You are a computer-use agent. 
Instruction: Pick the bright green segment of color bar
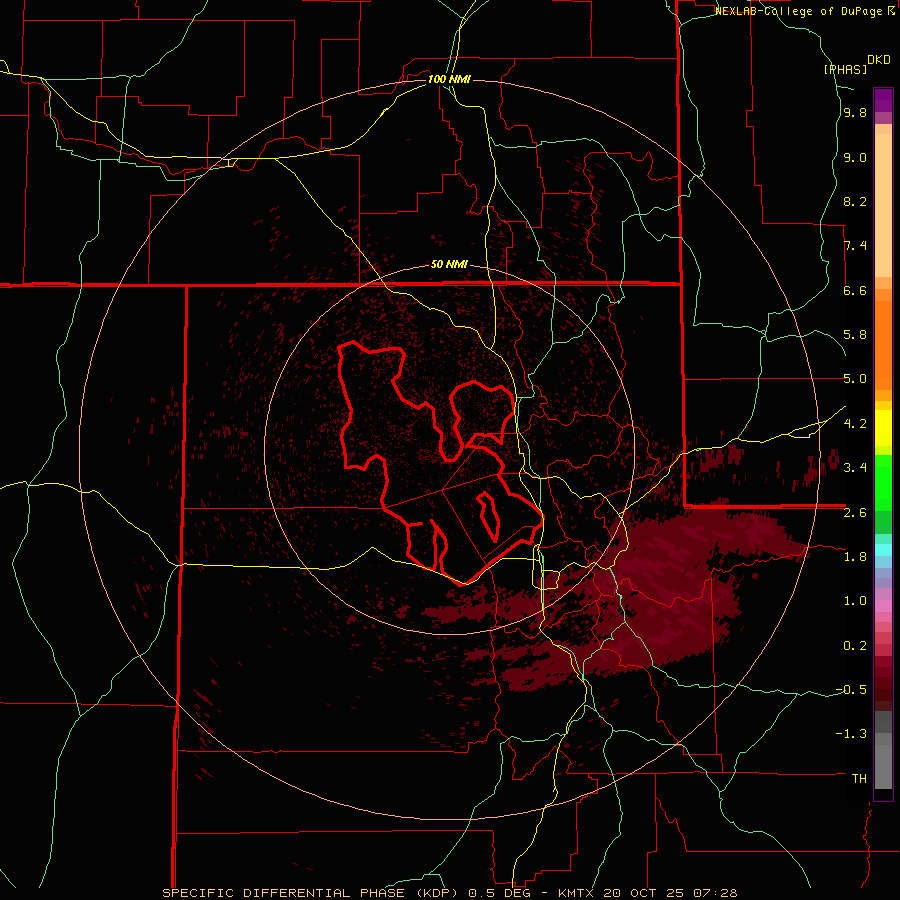tap(883, 483)
